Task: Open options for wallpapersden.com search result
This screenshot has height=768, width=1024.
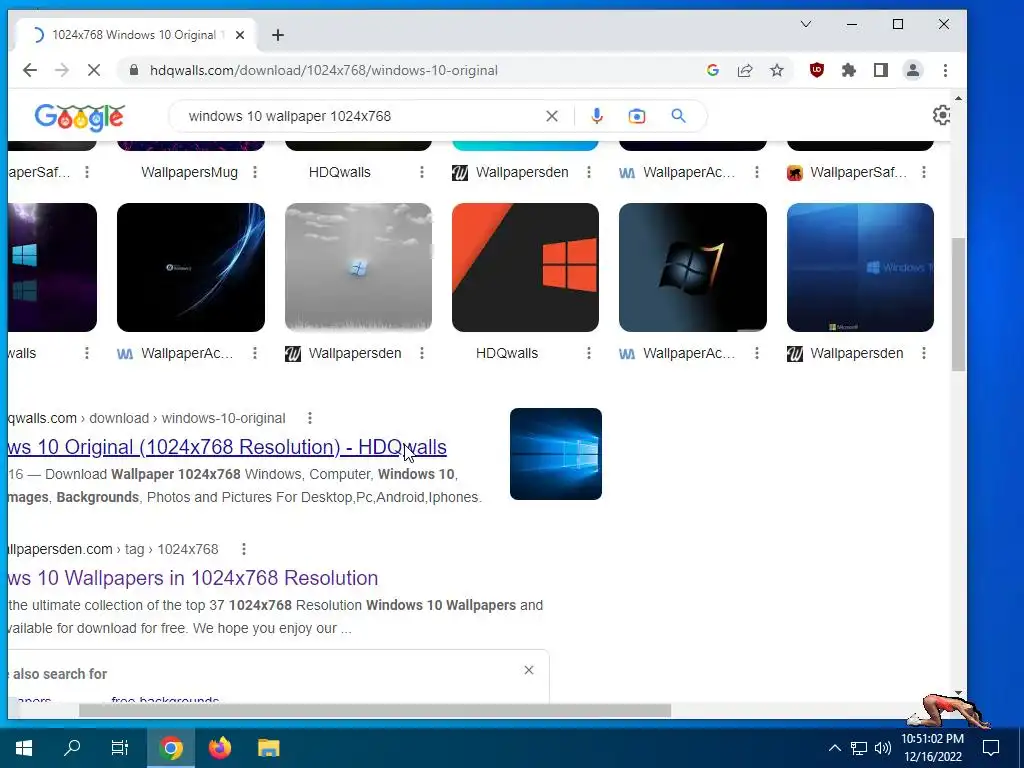Action: (x=244, y=549)
